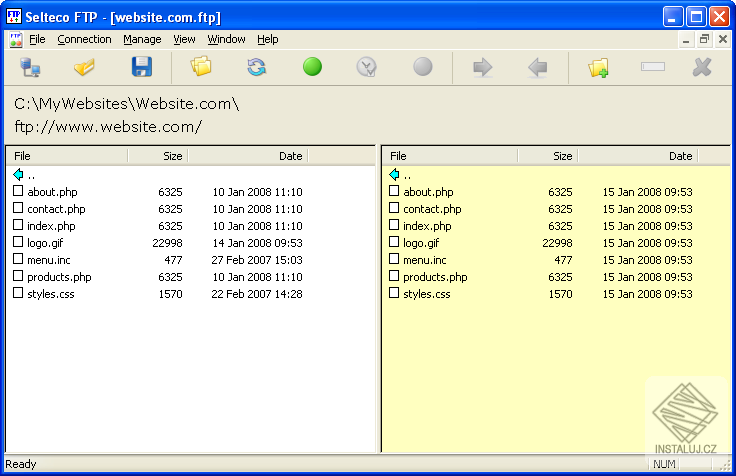Open the Help menu
This screenshot has width=736, height=476.
point(268,39)
